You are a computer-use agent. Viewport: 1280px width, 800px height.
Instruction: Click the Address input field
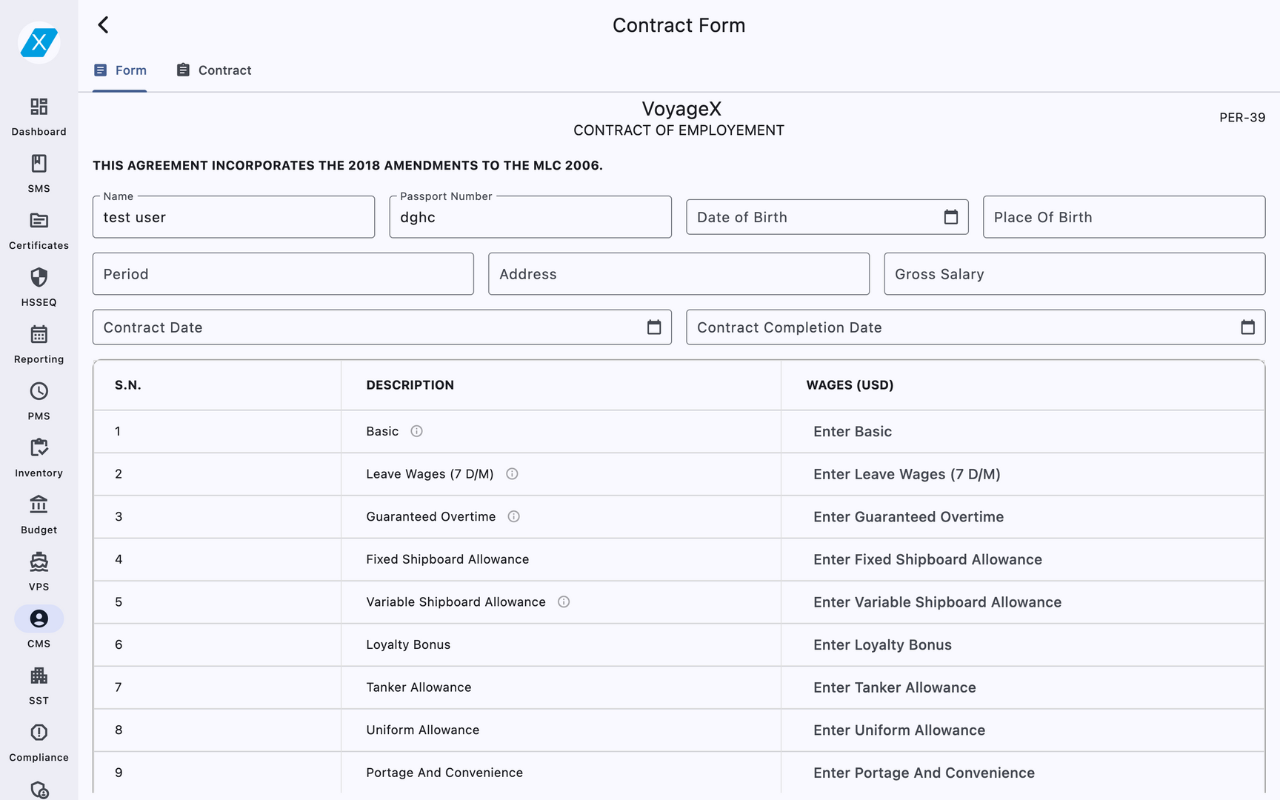pyautogui.click(x=679, y=274)
